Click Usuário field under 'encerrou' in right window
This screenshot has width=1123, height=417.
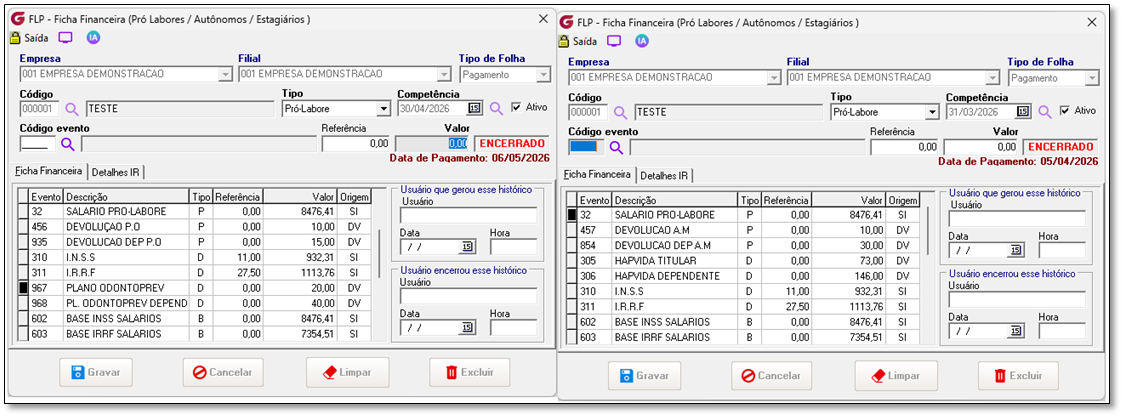click(1017, 299)
